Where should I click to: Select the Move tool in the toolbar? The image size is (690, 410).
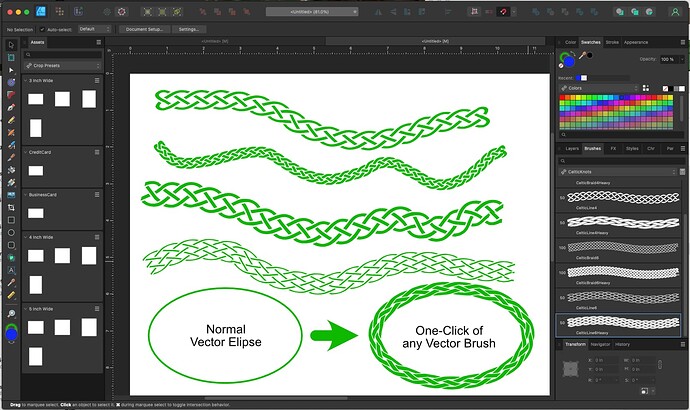point(11,45)
